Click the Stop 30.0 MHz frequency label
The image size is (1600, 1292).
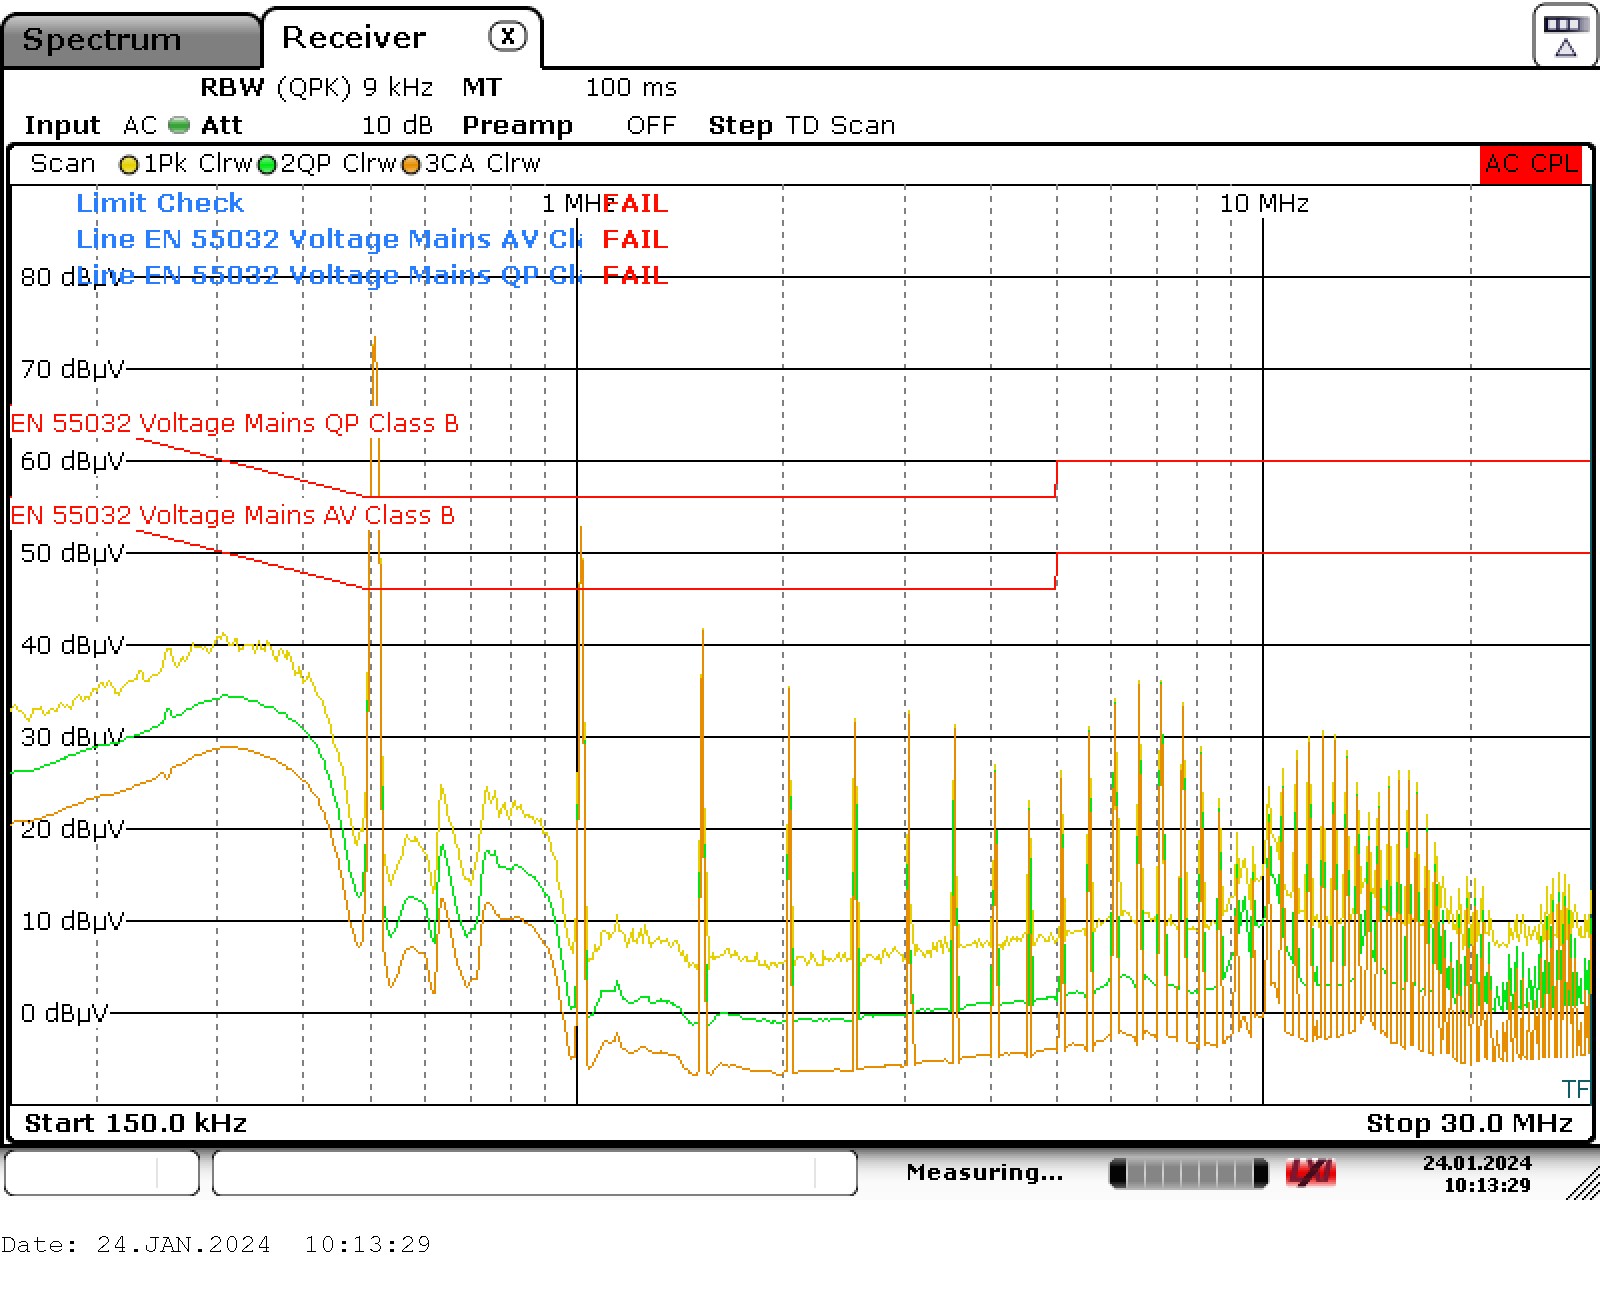1469,1123
